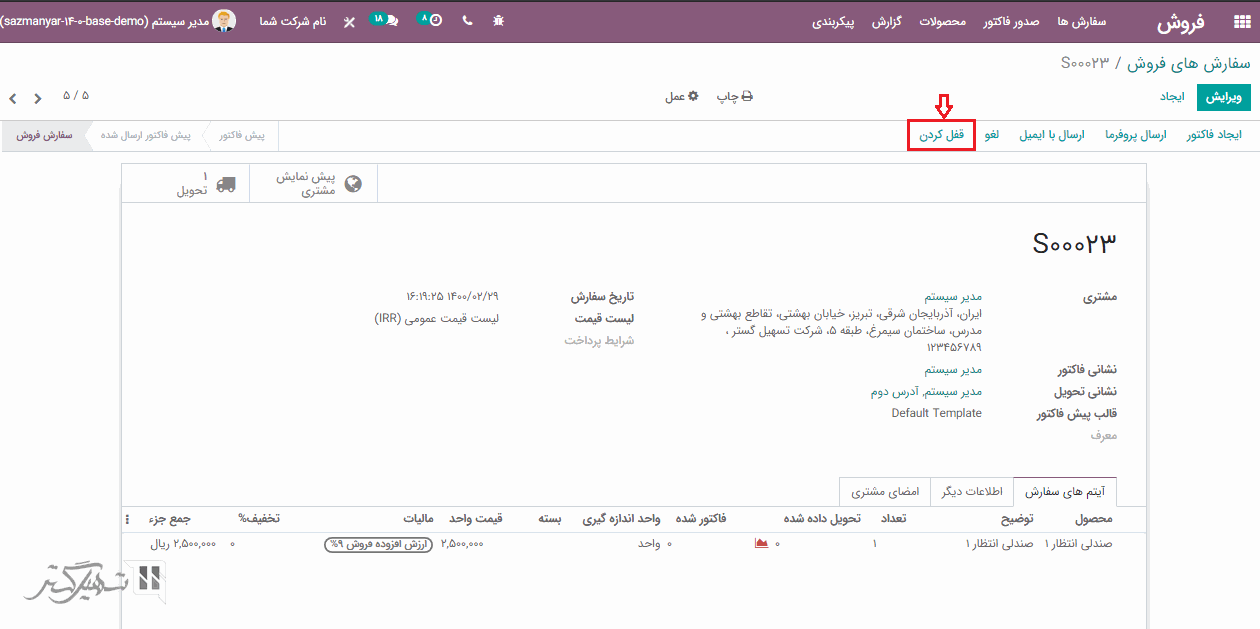Click the wrench tools icon
1260x629 pixels.
tap(349, 21)
